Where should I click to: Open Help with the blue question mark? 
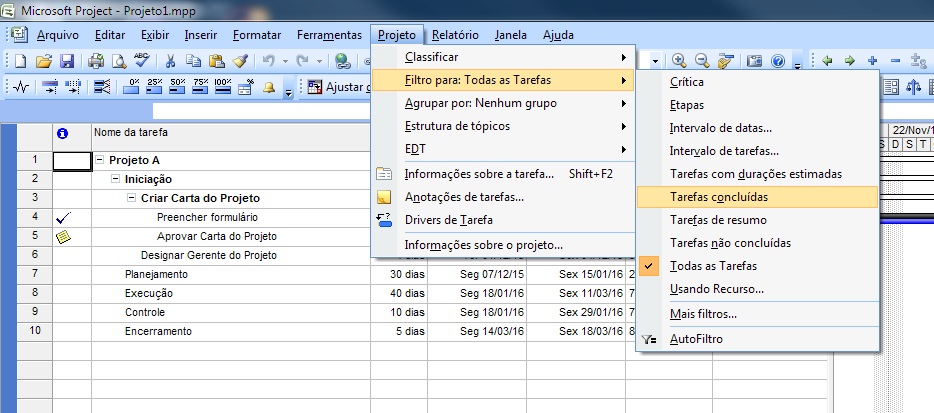(x=778, y=60)
